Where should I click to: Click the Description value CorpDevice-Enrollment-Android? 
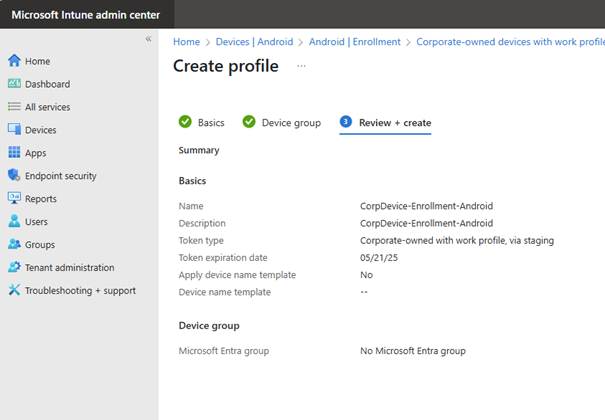(x=426, y=223)
